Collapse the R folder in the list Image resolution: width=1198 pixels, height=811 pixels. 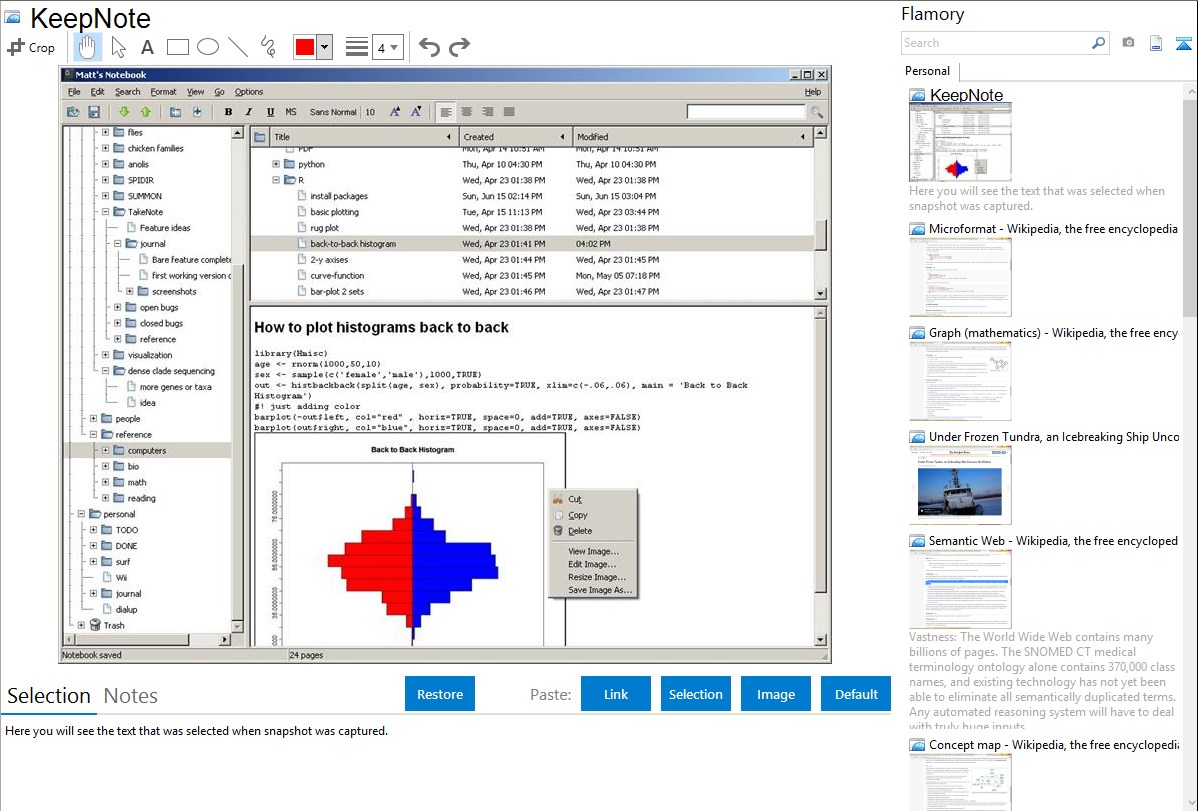click(x=276, y=180)
